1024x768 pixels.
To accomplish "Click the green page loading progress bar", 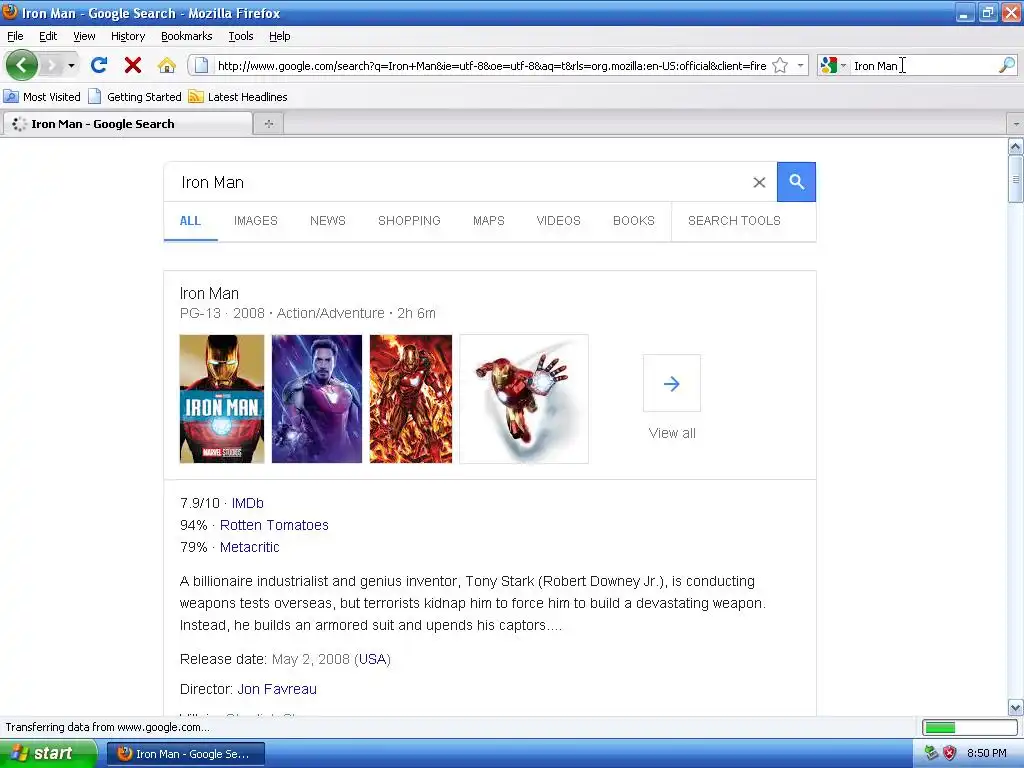I will pos(969,727).
